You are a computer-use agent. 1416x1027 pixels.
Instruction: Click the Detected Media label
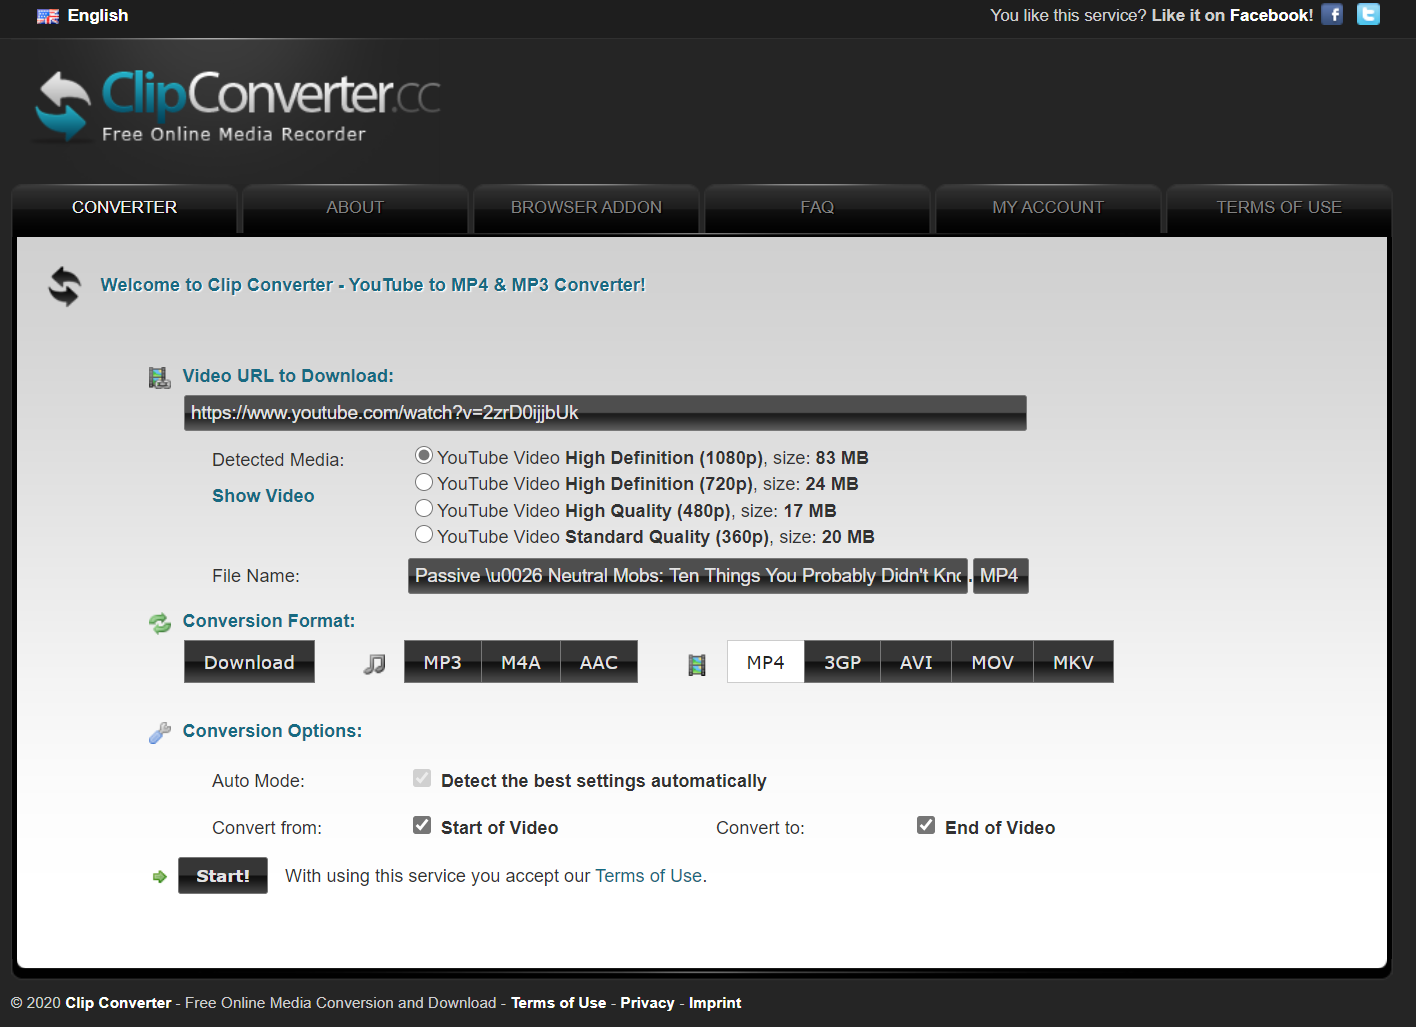pyautogui.click(x=278, y=460)
